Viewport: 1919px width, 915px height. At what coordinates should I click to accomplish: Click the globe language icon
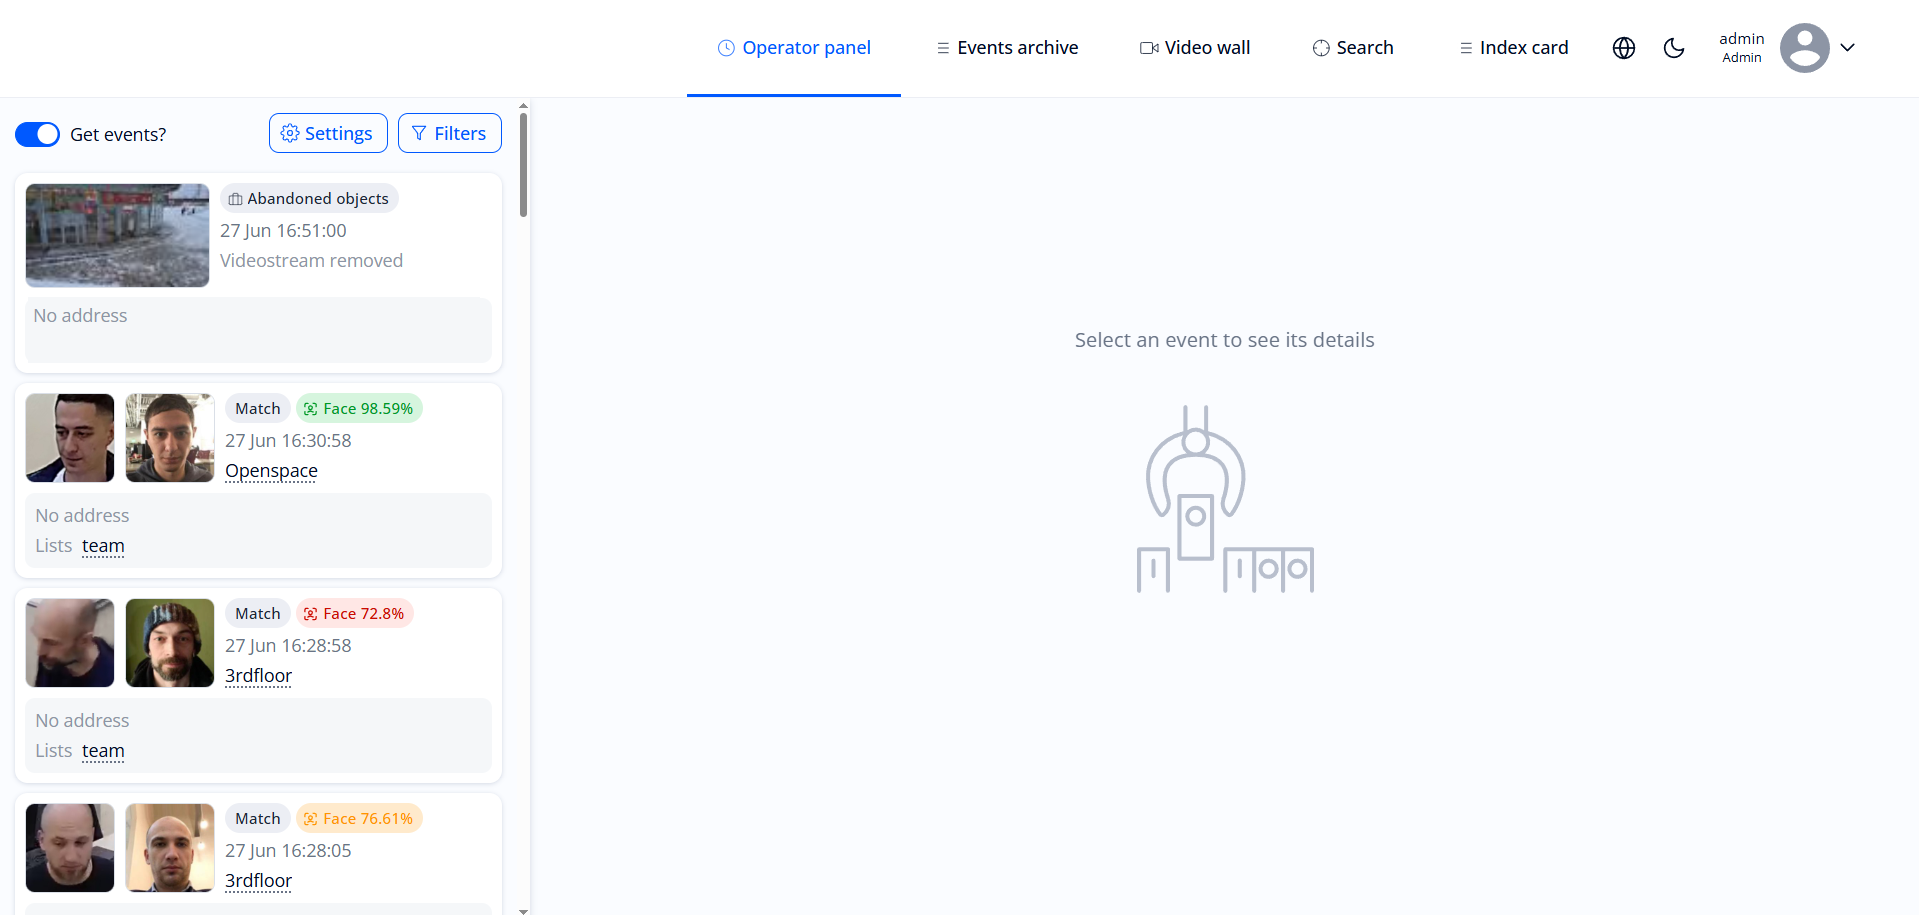pos(1624,48)
